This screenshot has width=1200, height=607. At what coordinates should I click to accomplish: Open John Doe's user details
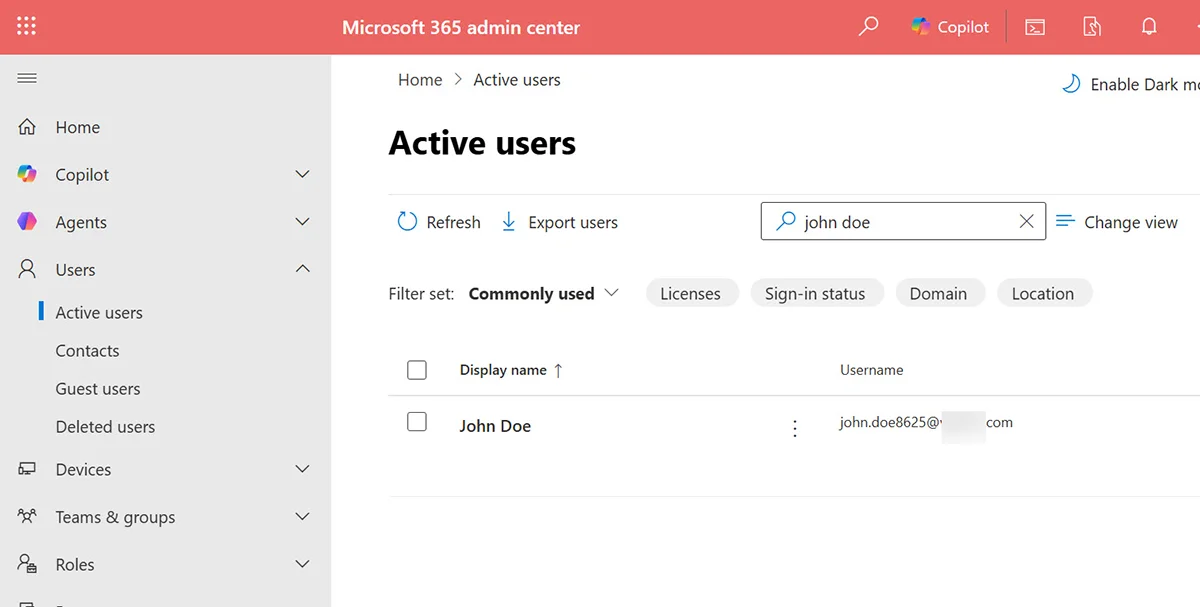tap(495, 425)
